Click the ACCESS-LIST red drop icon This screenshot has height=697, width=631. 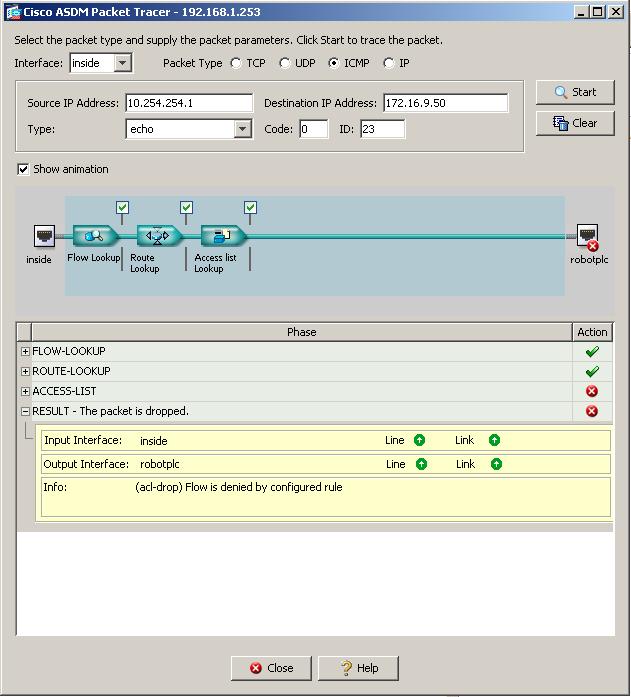[x=592, y=391]
